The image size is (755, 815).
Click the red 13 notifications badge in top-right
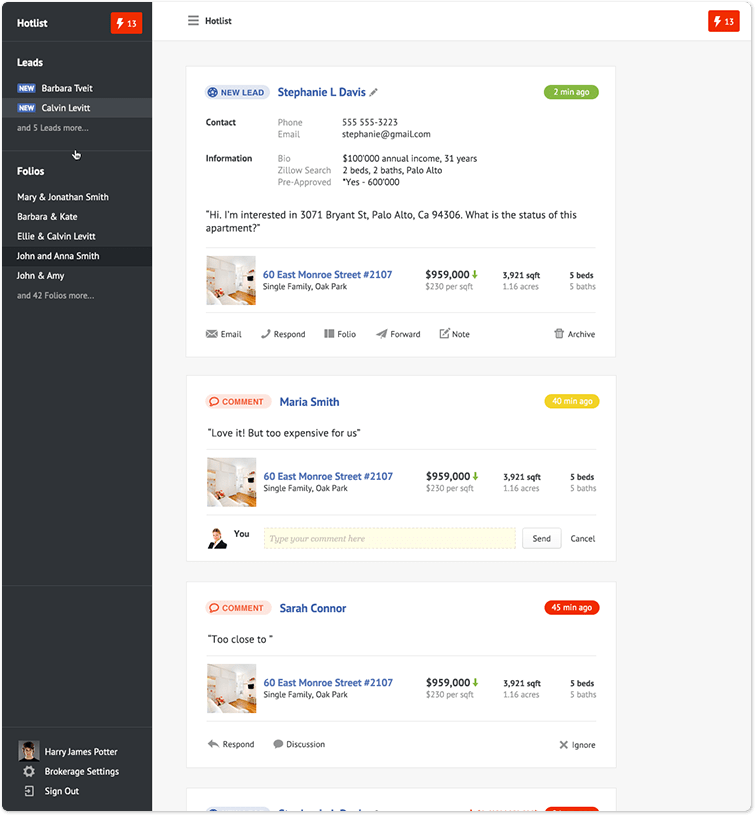(x=723, y=22)
